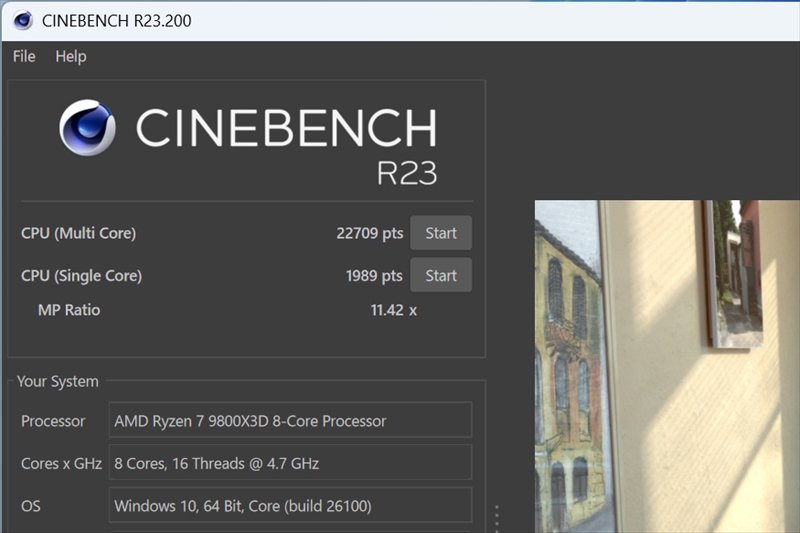
Task: Start the CPU Multi Core test
Action: pos(441,233)
